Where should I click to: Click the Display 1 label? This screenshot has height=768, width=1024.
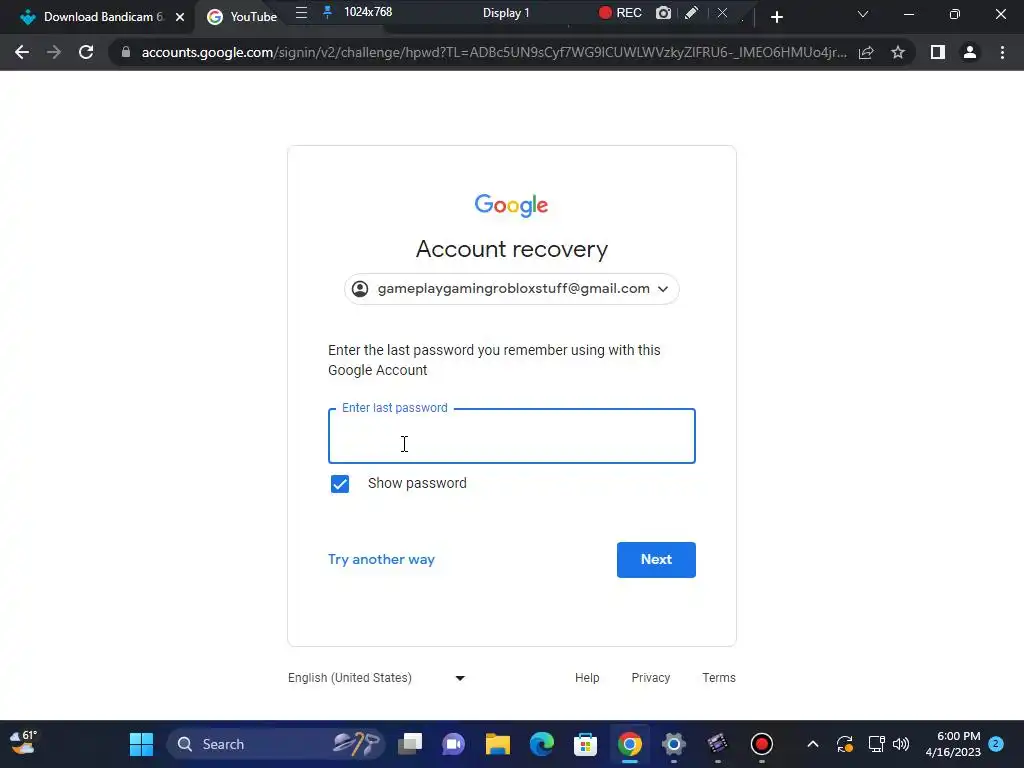(506, 13)
